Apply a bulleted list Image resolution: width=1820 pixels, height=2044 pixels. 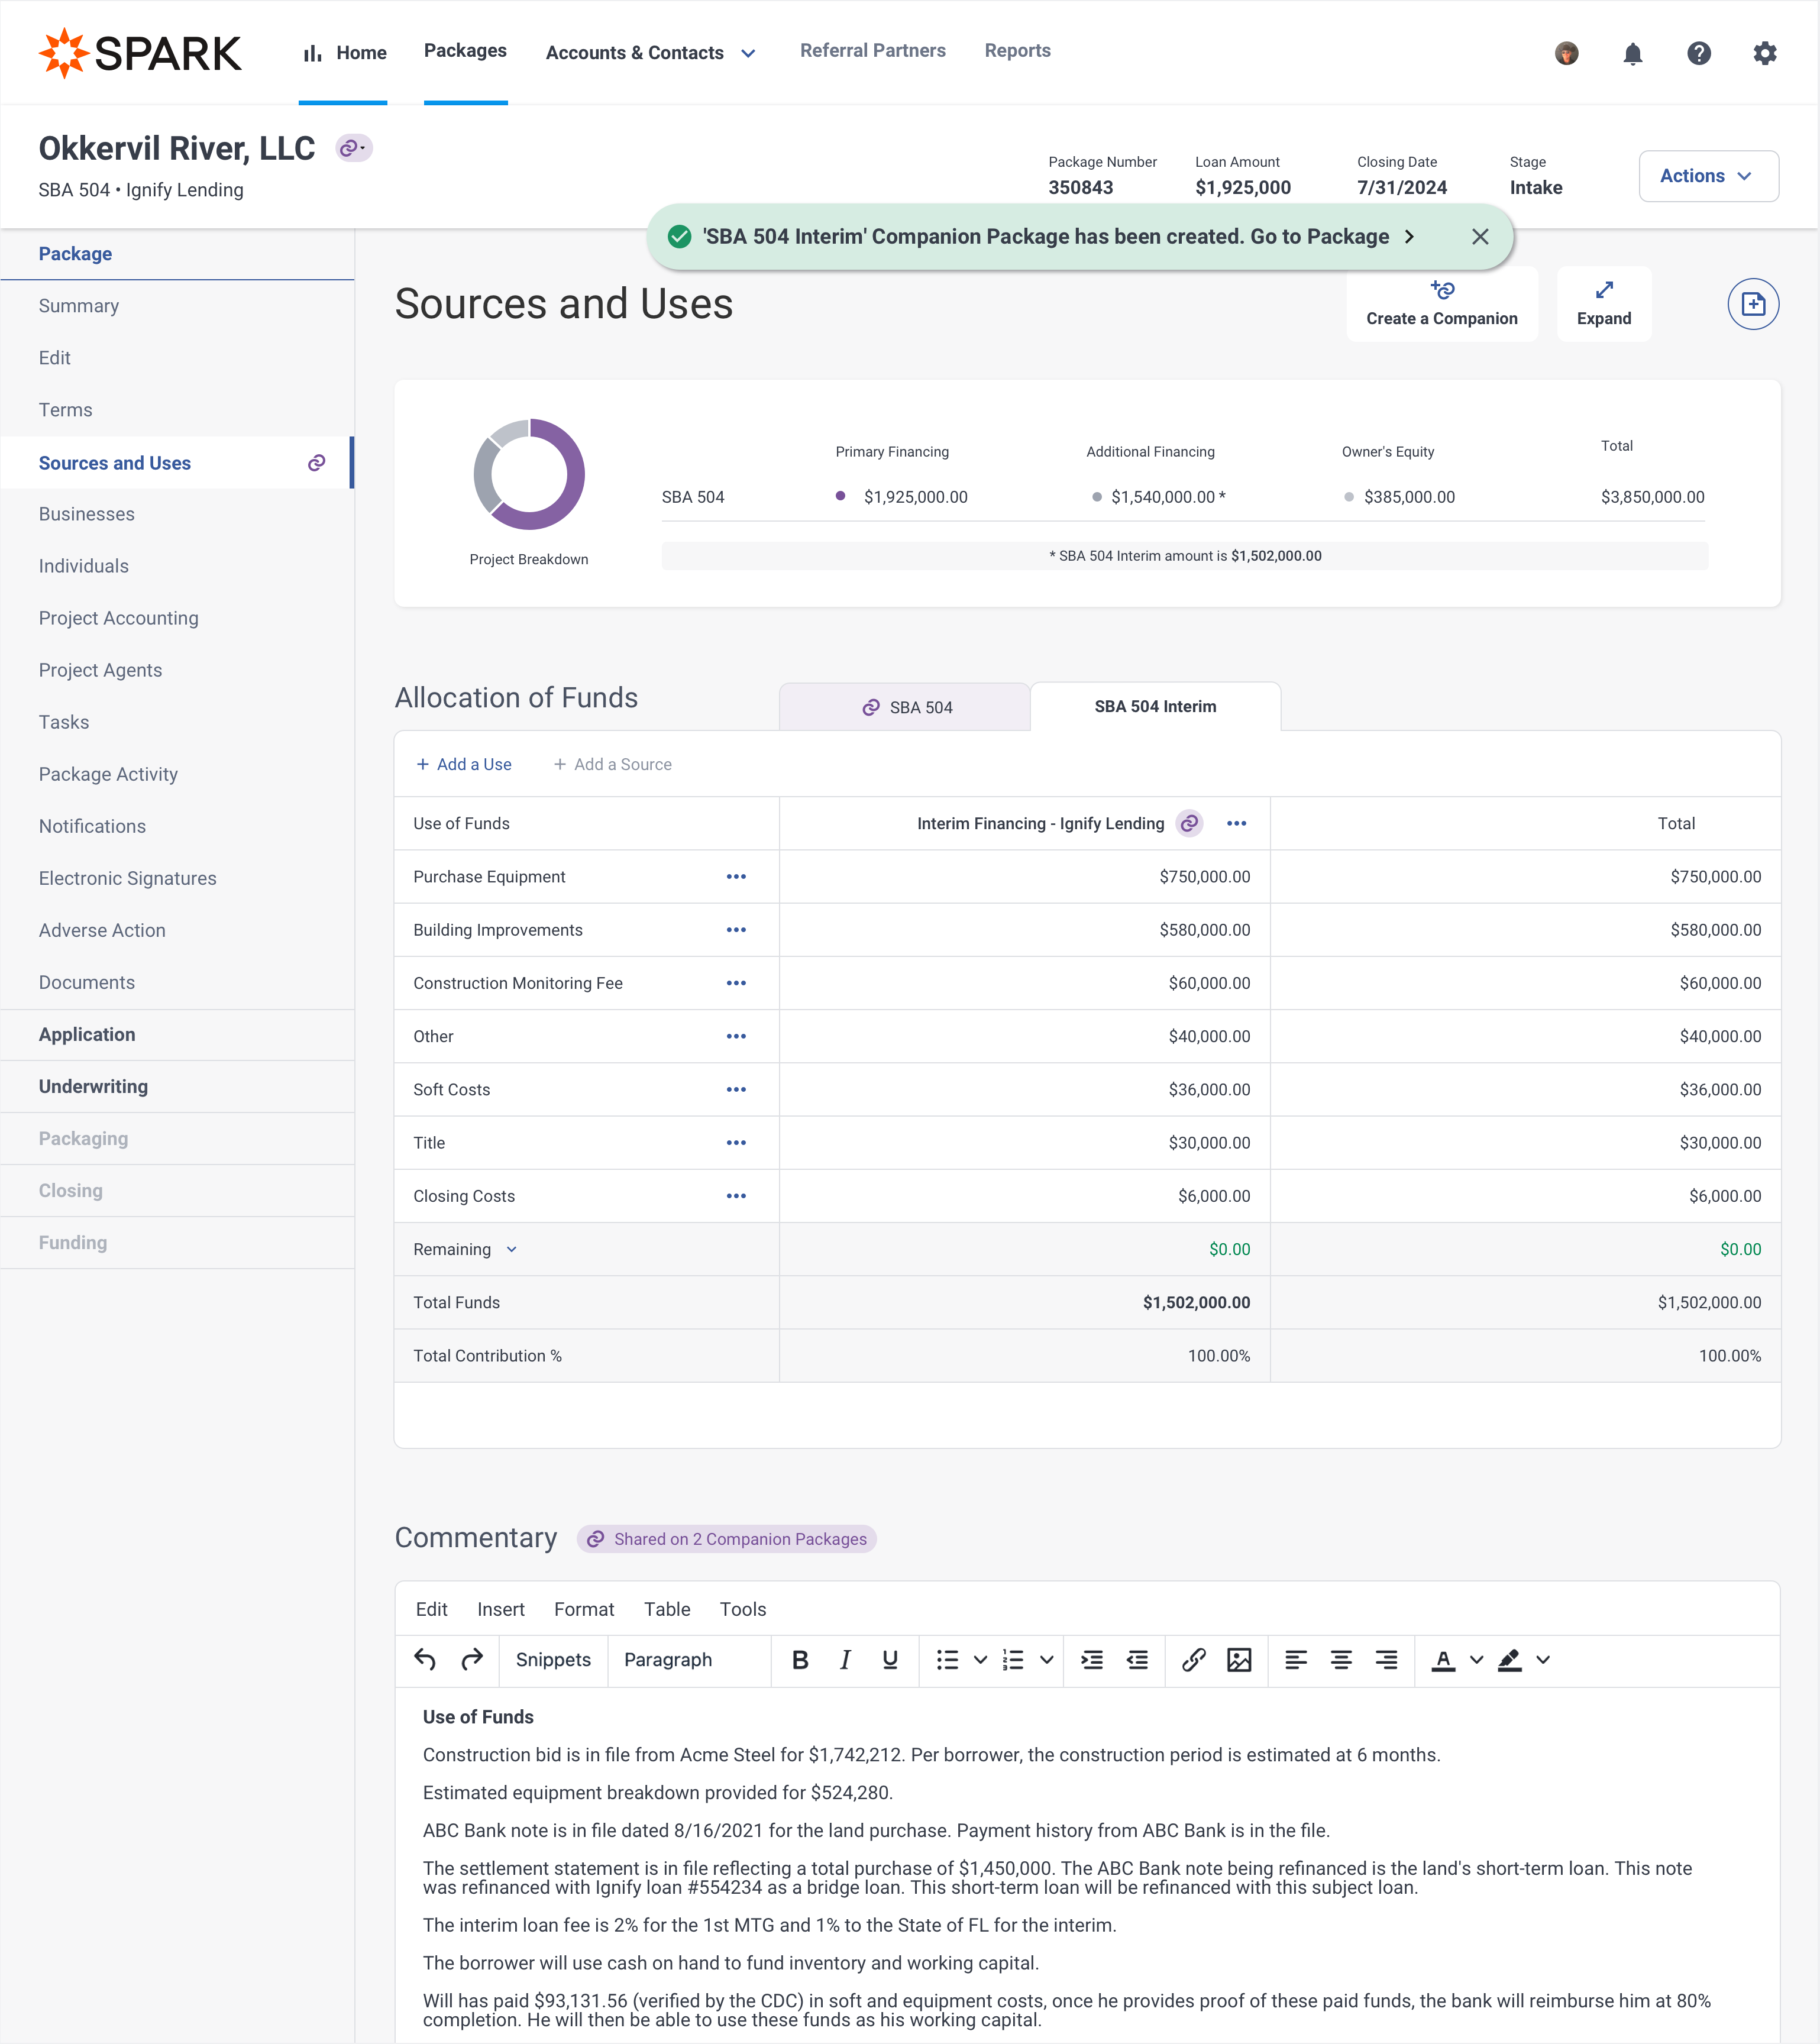[947, 1659]
